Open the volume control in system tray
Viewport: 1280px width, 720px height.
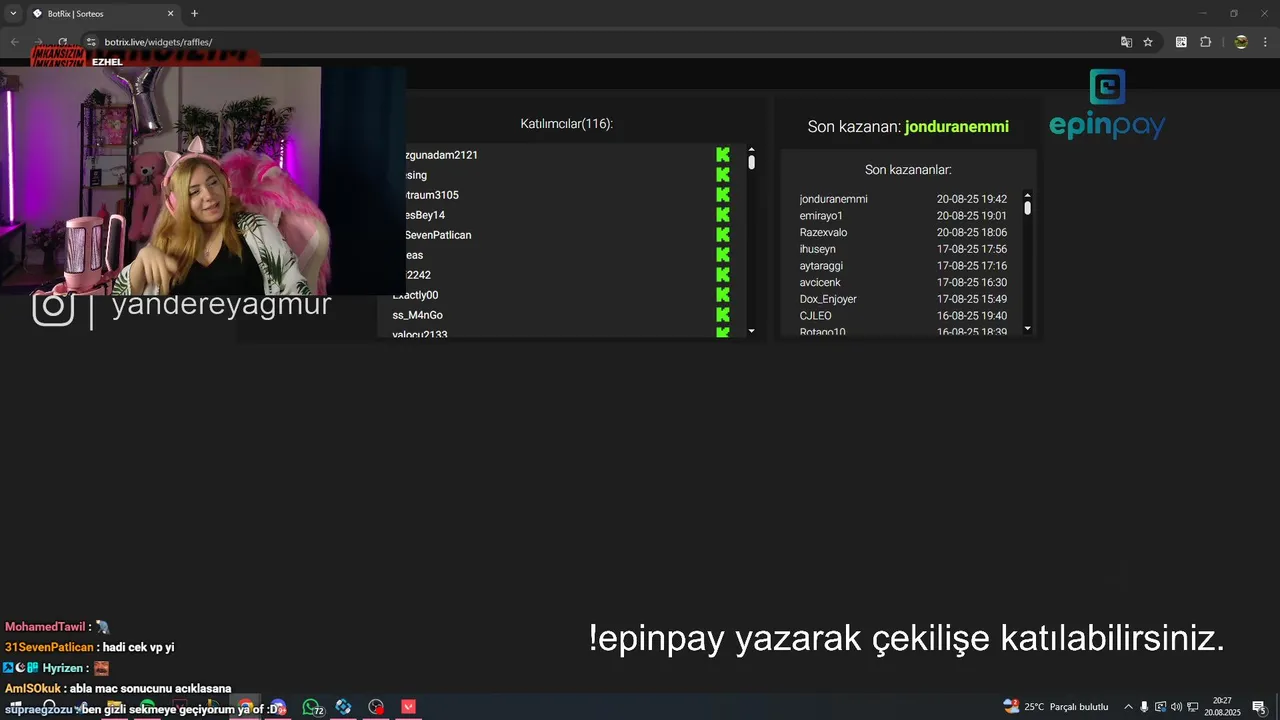[1176, 707]
